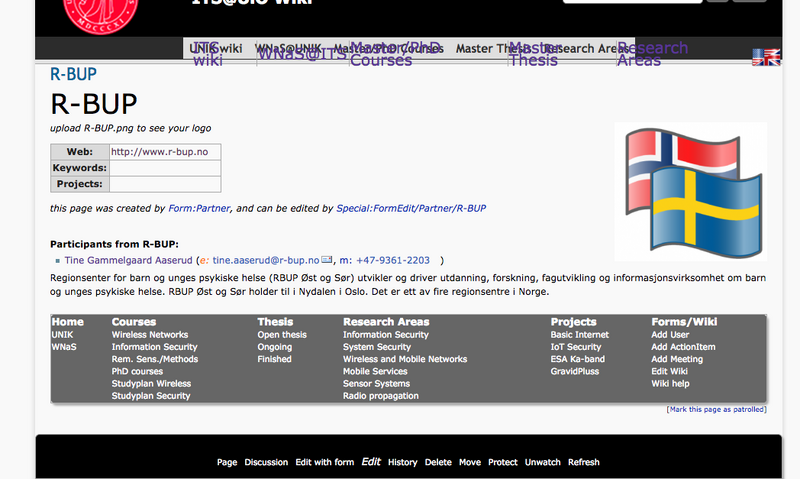
Task: Open the Radio propagation link
Action: (381, 396)
